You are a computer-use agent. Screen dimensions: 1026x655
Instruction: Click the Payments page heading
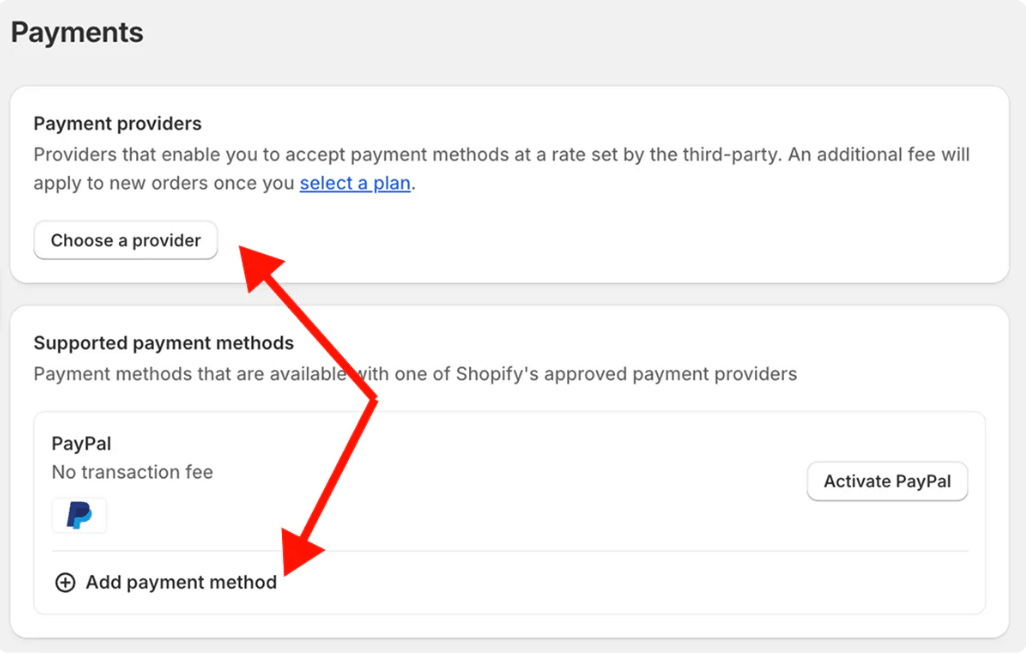(x=77, y=32)
